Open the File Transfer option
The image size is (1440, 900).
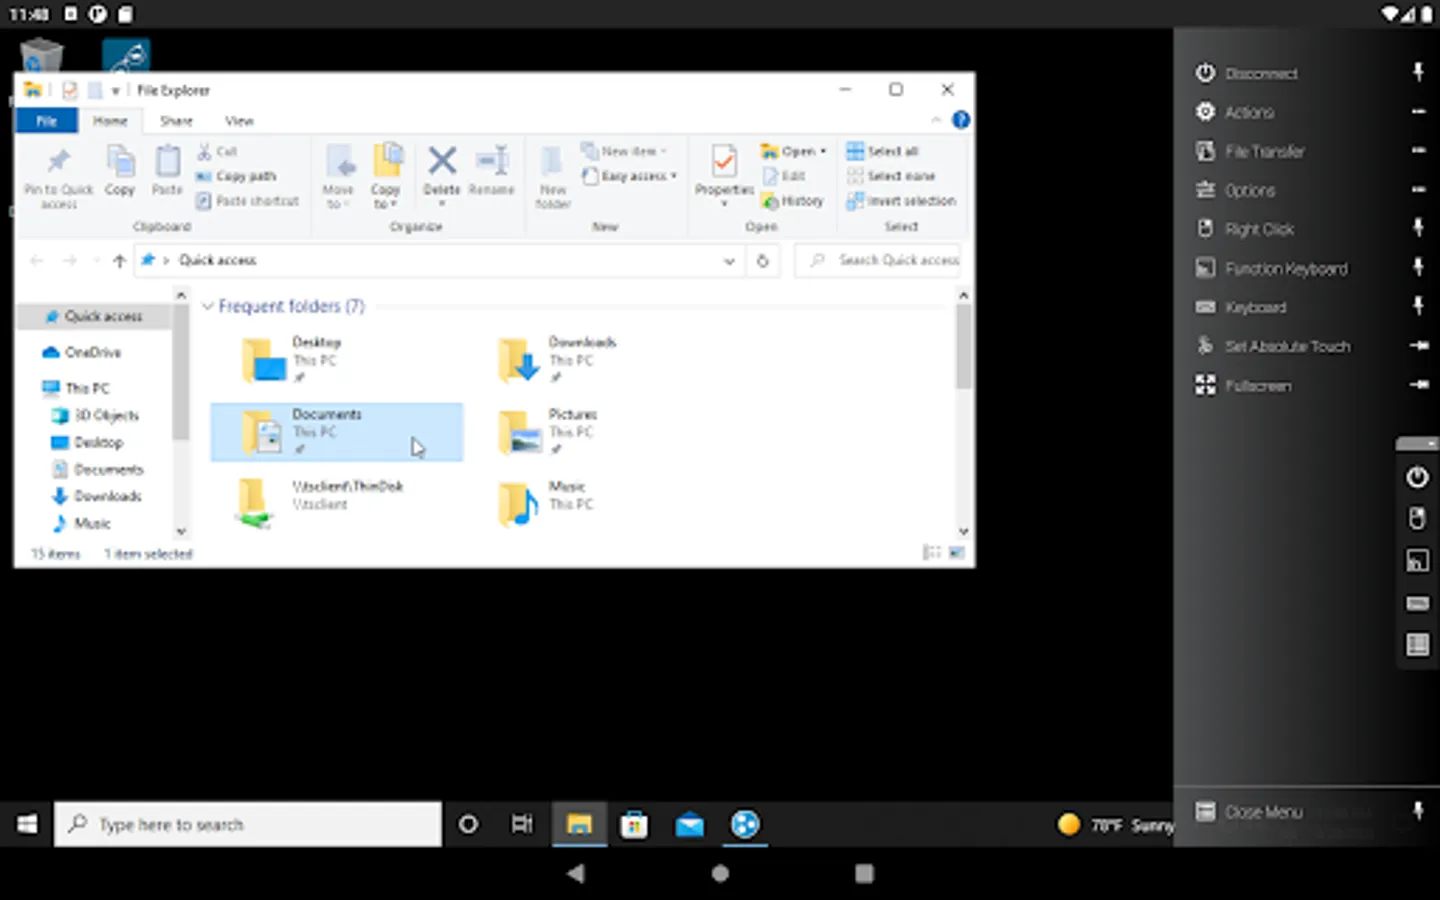(1264, 151)
